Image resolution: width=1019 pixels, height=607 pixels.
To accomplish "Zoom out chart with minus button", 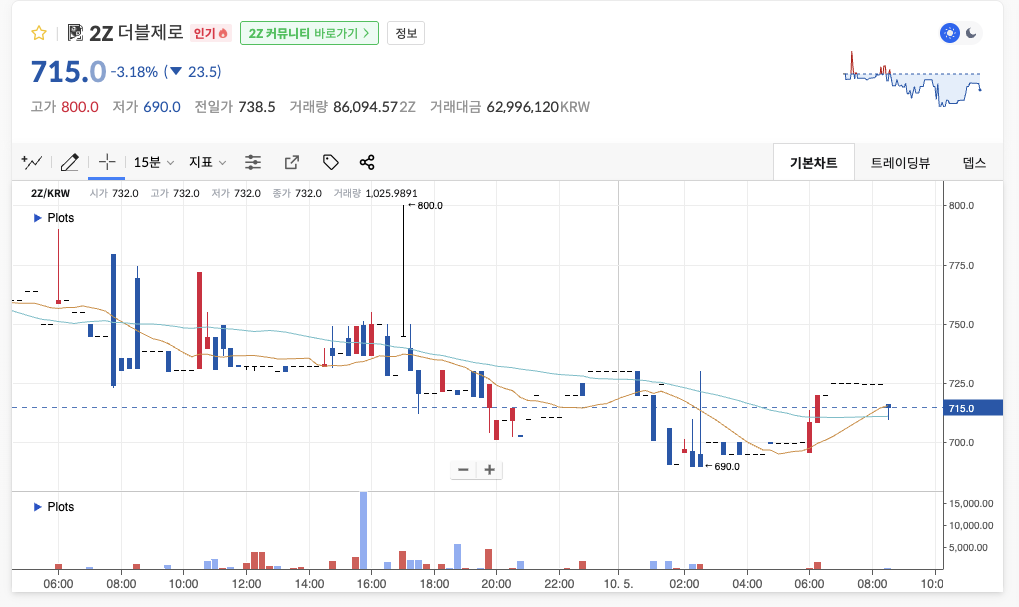I will pos(463,469).
